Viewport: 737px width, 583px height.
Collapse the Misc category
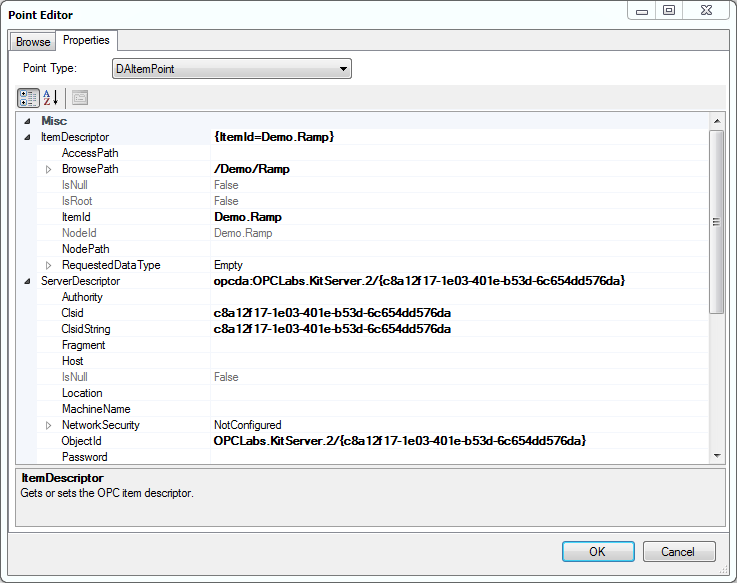coord(27,121)
